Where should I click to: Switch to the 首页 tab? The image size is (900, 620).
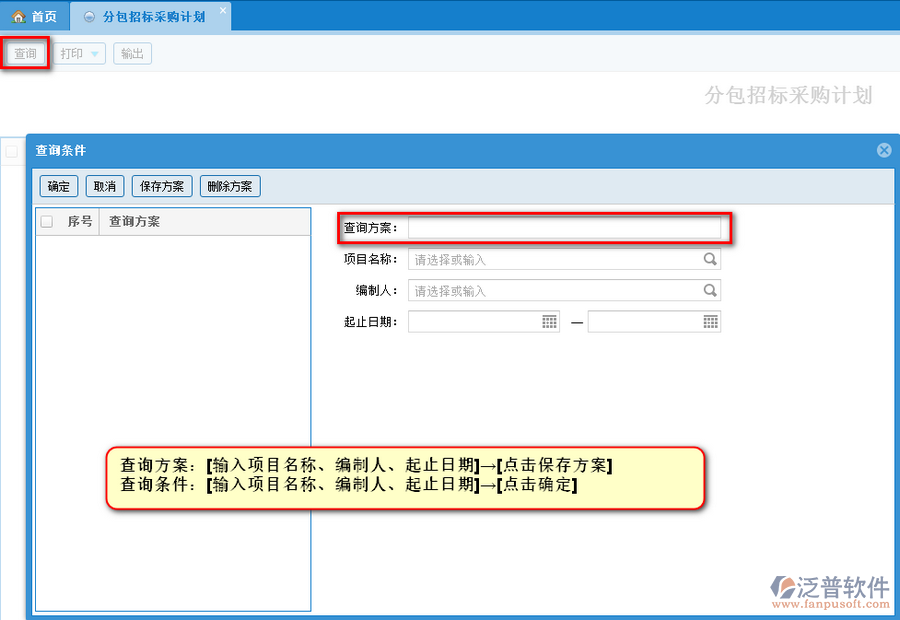click(34, 17)
